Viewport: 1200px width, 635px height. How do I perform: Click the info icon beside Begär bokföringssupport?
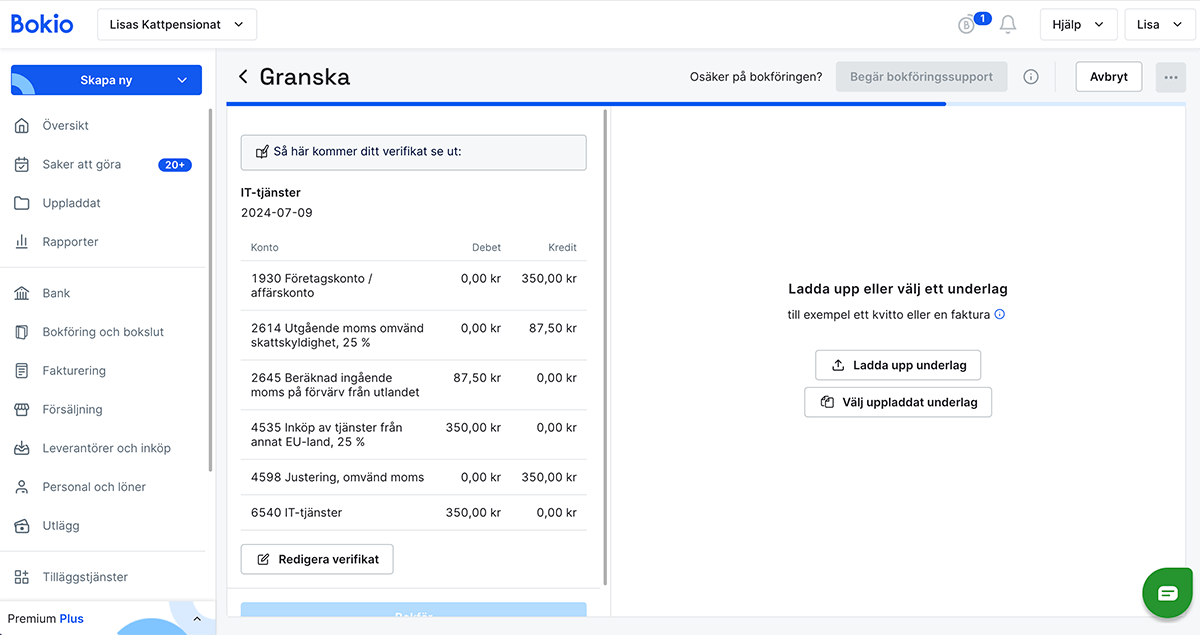point(1031,76)
